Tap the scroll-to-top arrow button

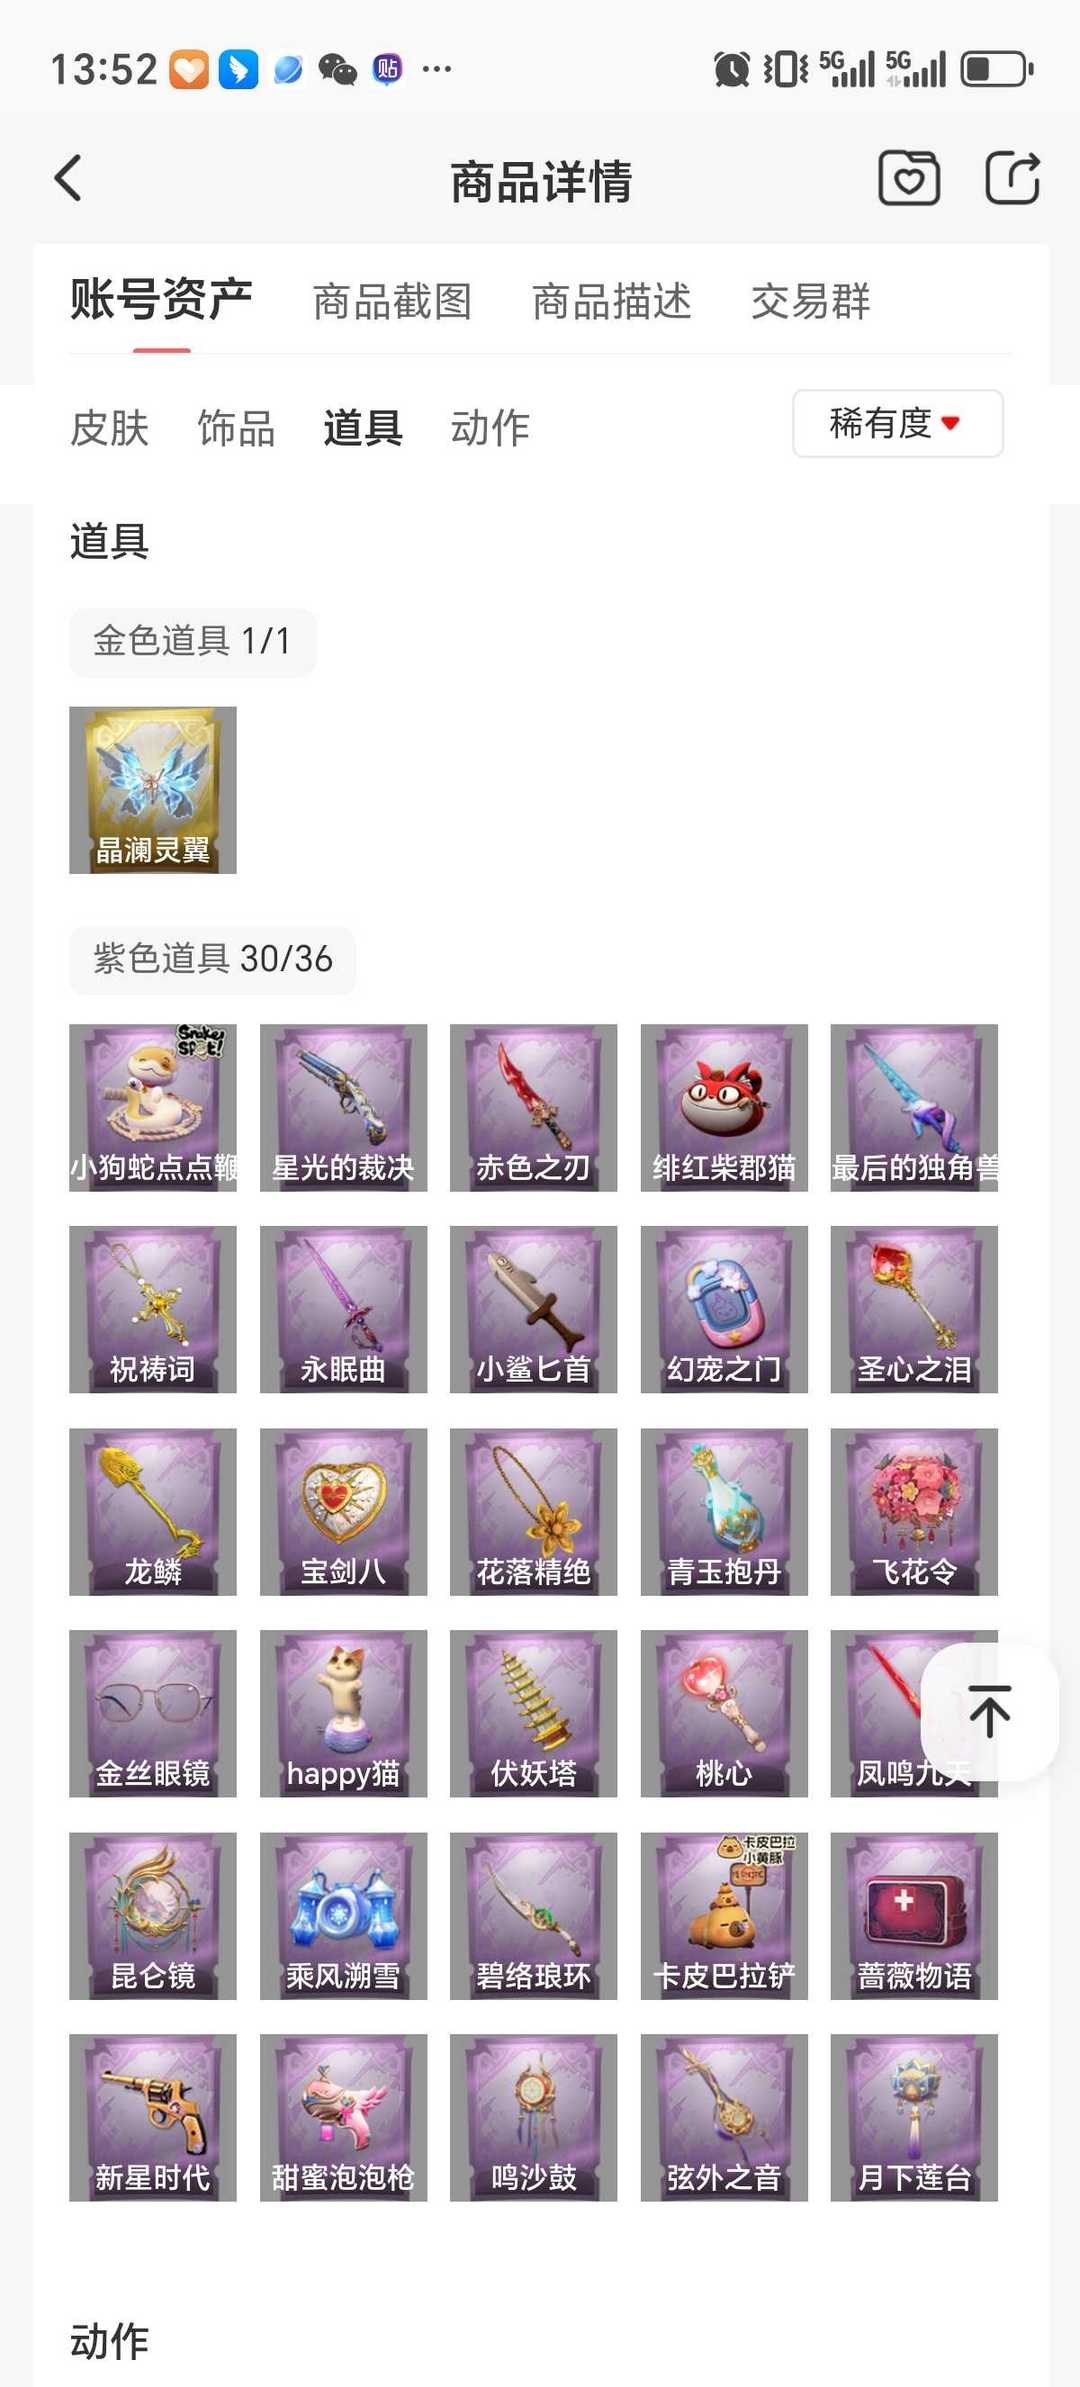[x=989, y=1711]
